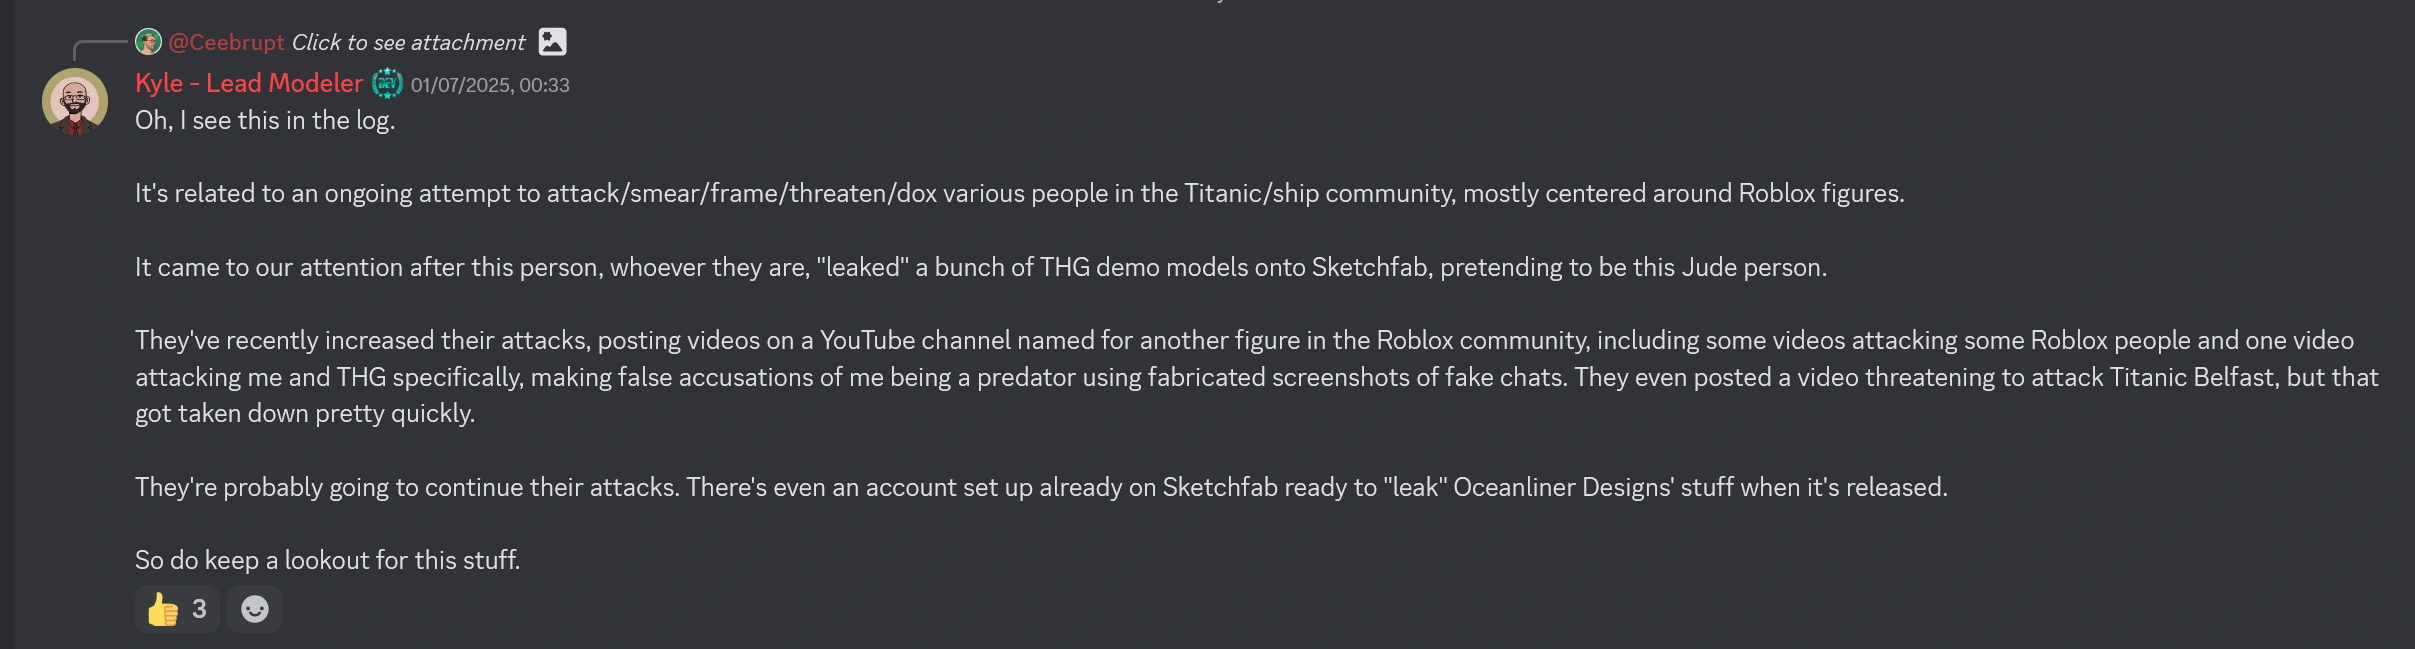Open Kyle's large profile avatar
2415x649 pixels.
[x=75, y=101]
